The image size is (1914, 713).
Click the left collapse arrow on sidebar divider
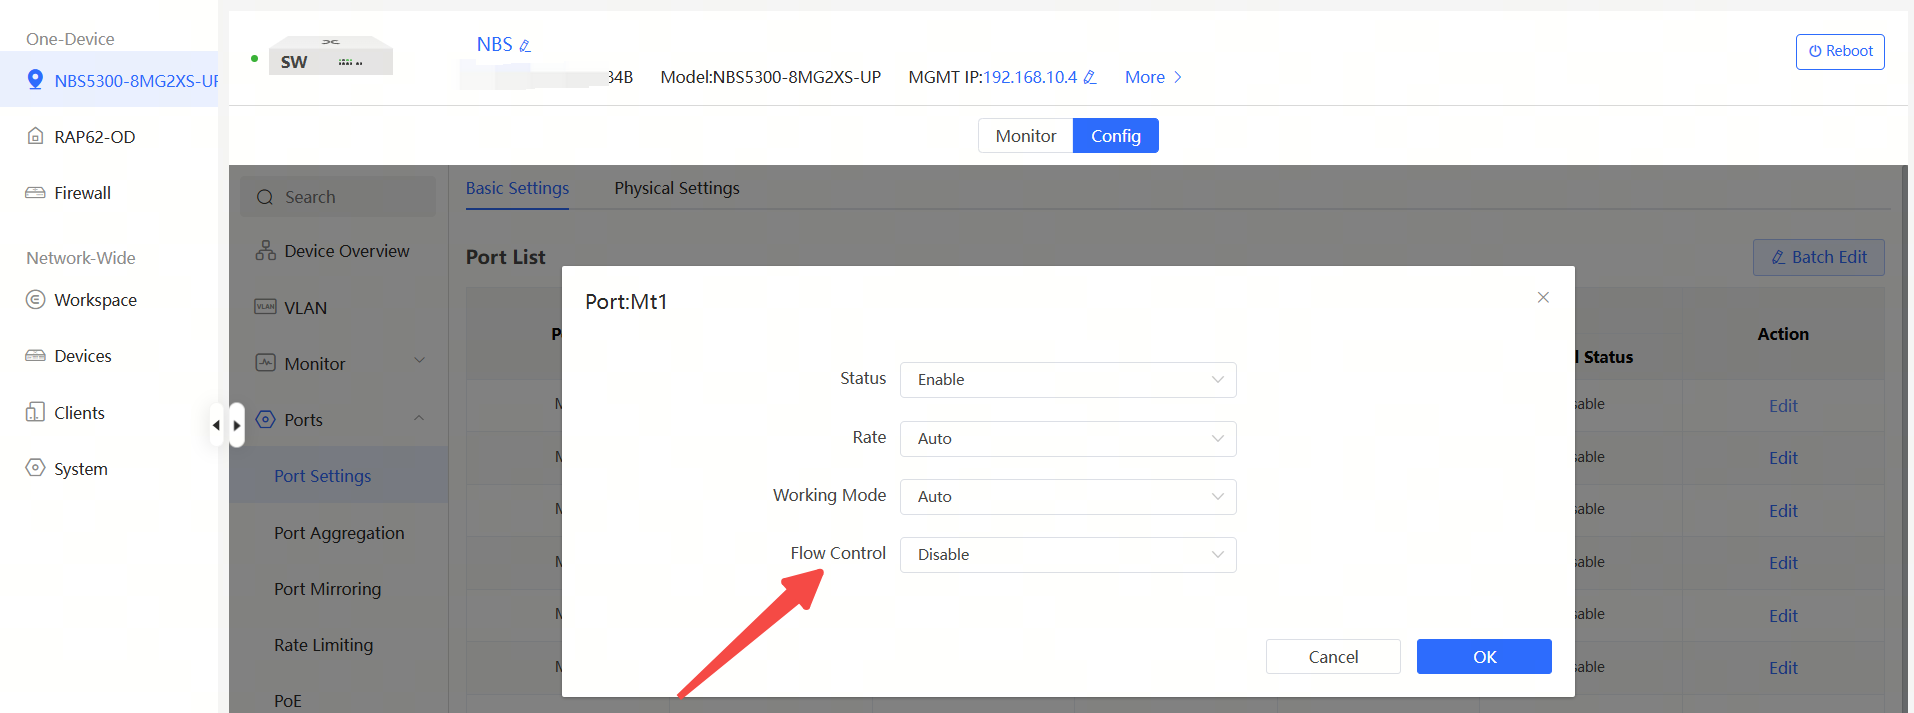(216, 425)
